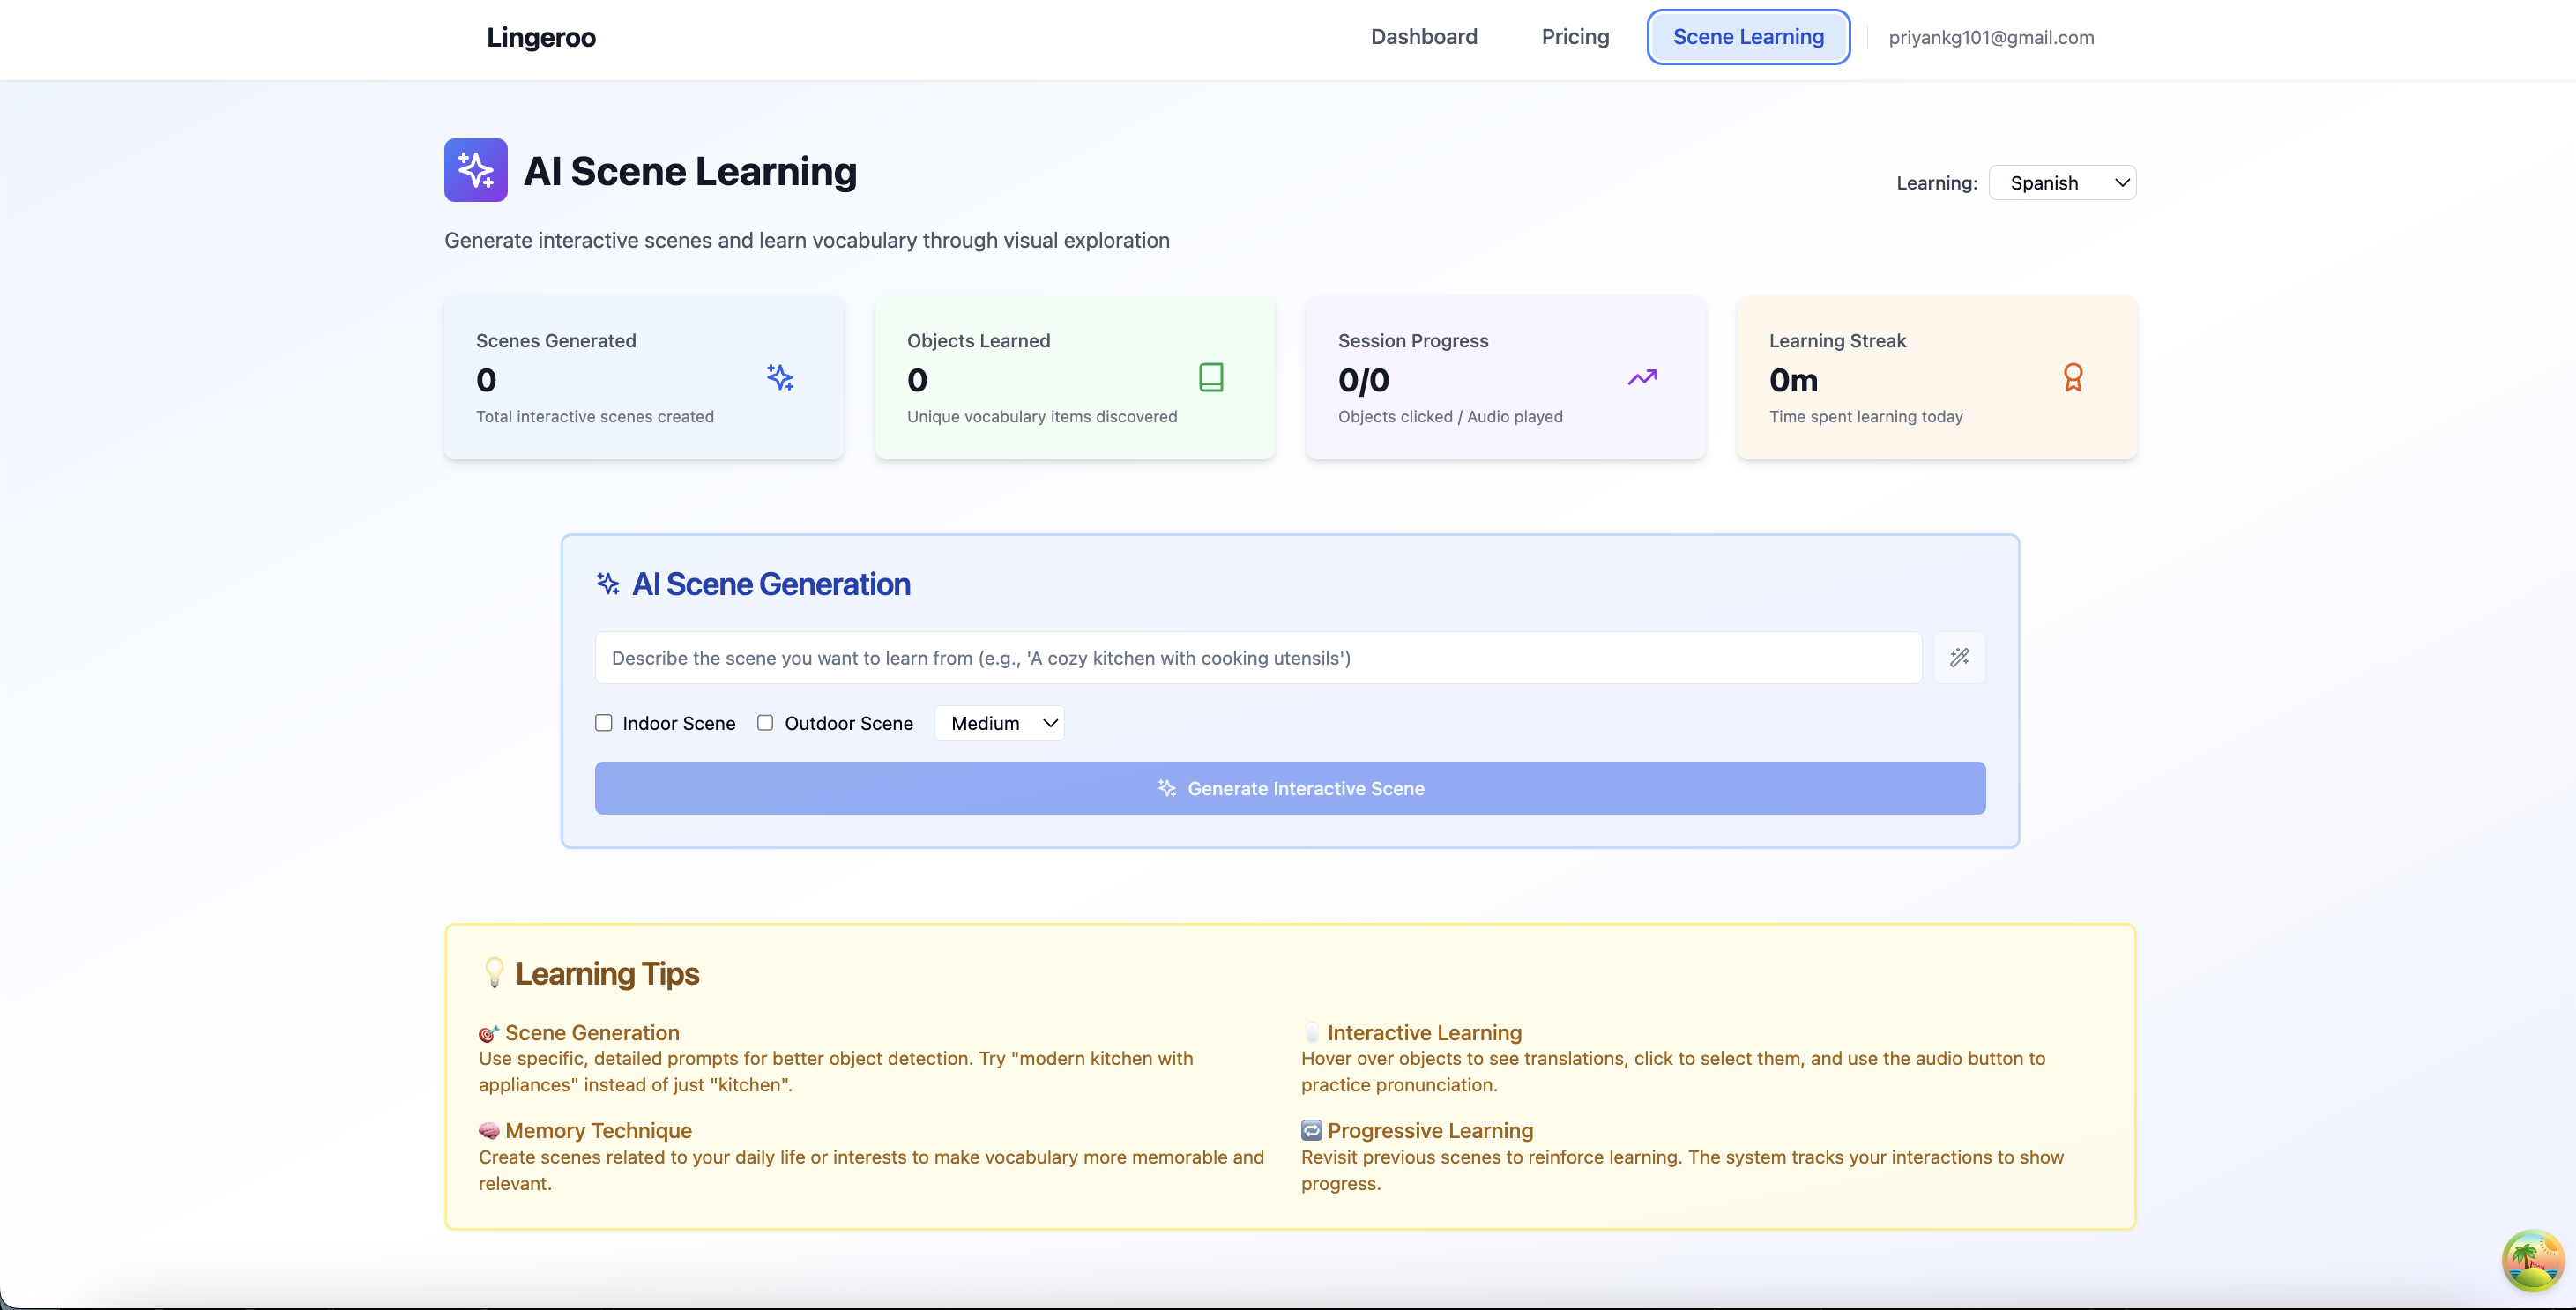Click the magic wand prompt suggestion icon
2576x1310 pixels.
[1959, 657]
